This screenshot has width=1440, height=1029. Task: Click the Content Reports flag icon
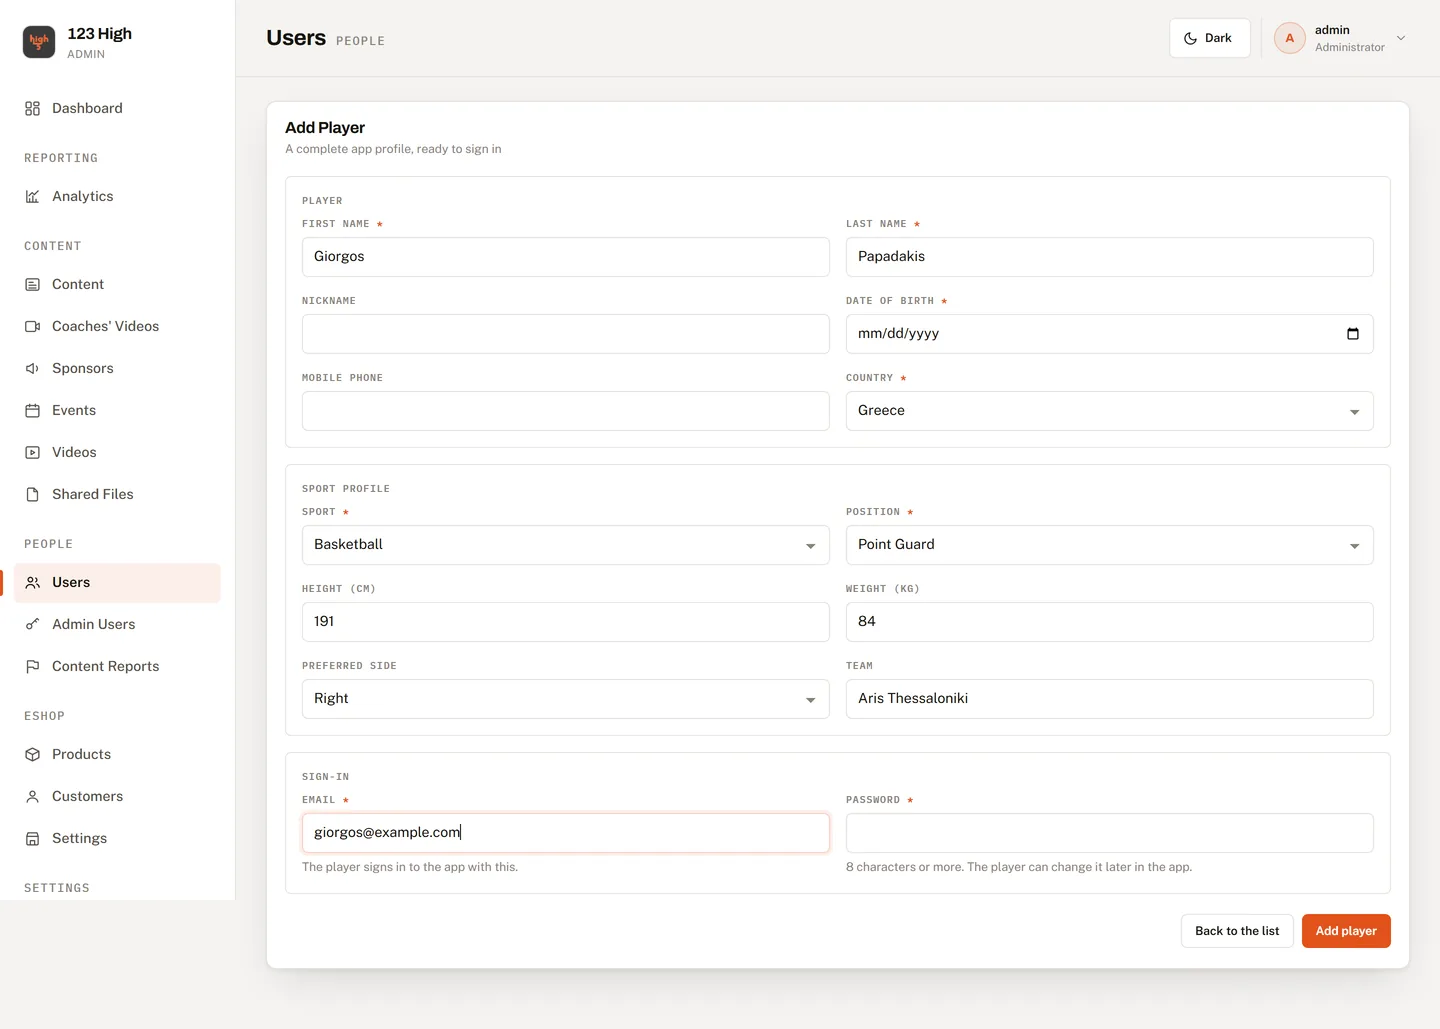pyautogui.click(x=32, y=666)
